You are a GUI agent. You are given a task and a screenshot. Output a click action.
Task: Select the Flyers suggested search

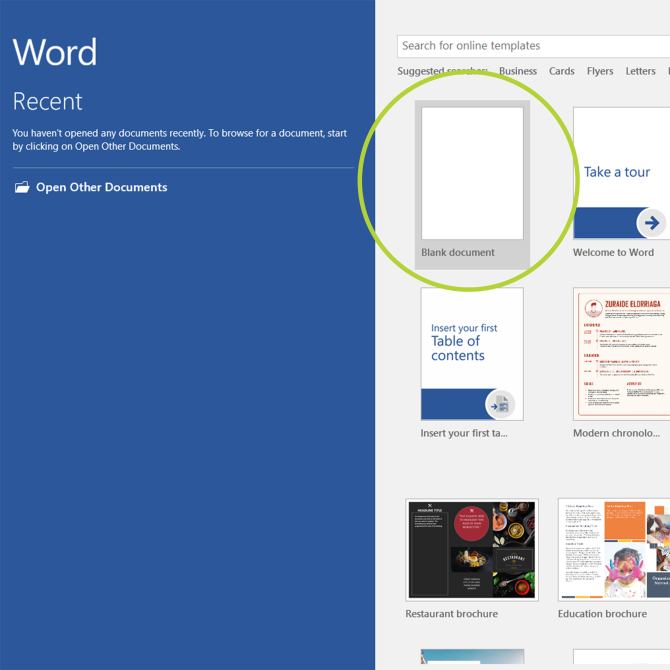(600, 71)
